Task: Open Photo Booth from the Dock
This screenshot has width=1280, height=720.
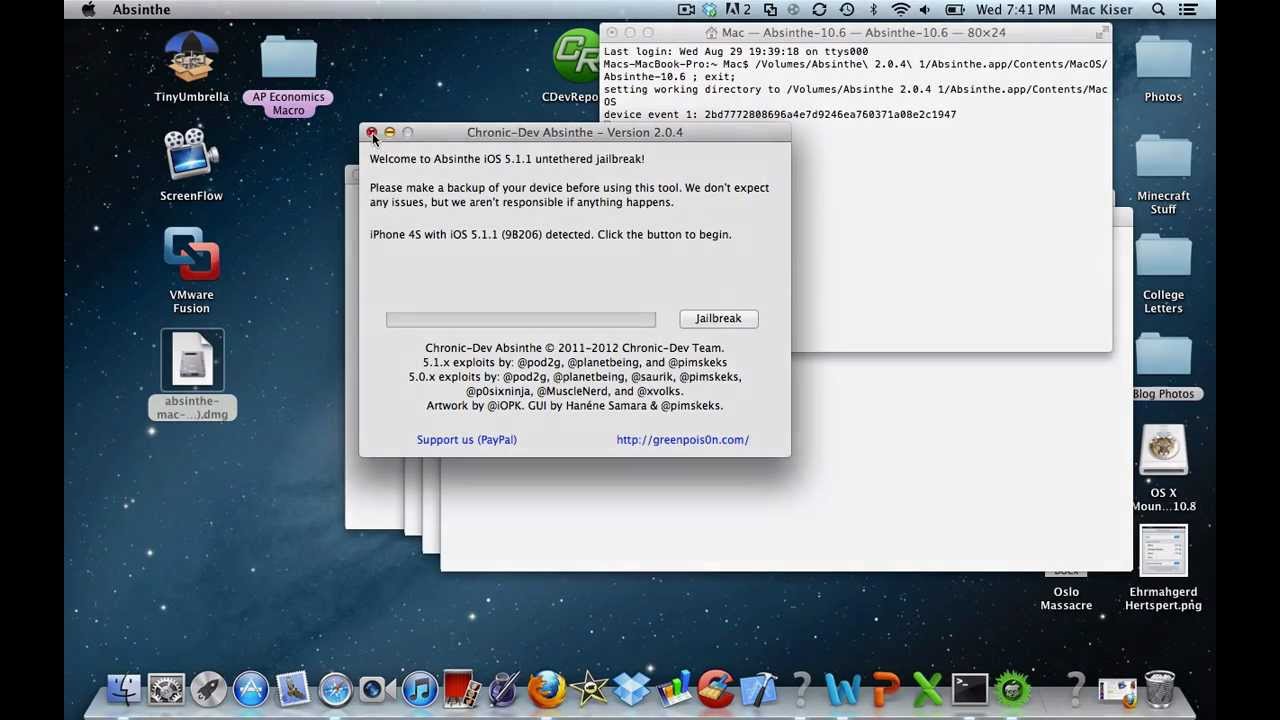Action: (x=462, y=689)
